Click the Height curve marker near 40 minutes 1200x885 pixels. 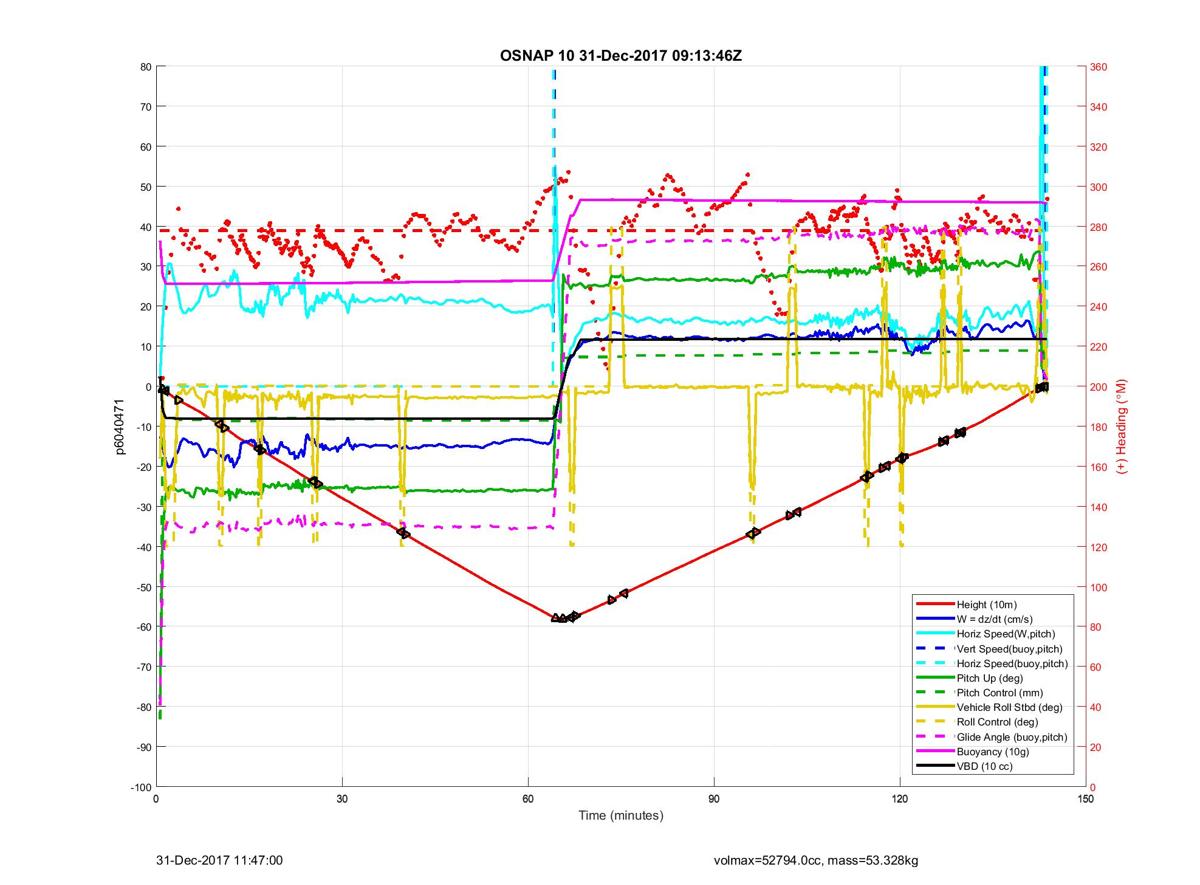point(404,533)
